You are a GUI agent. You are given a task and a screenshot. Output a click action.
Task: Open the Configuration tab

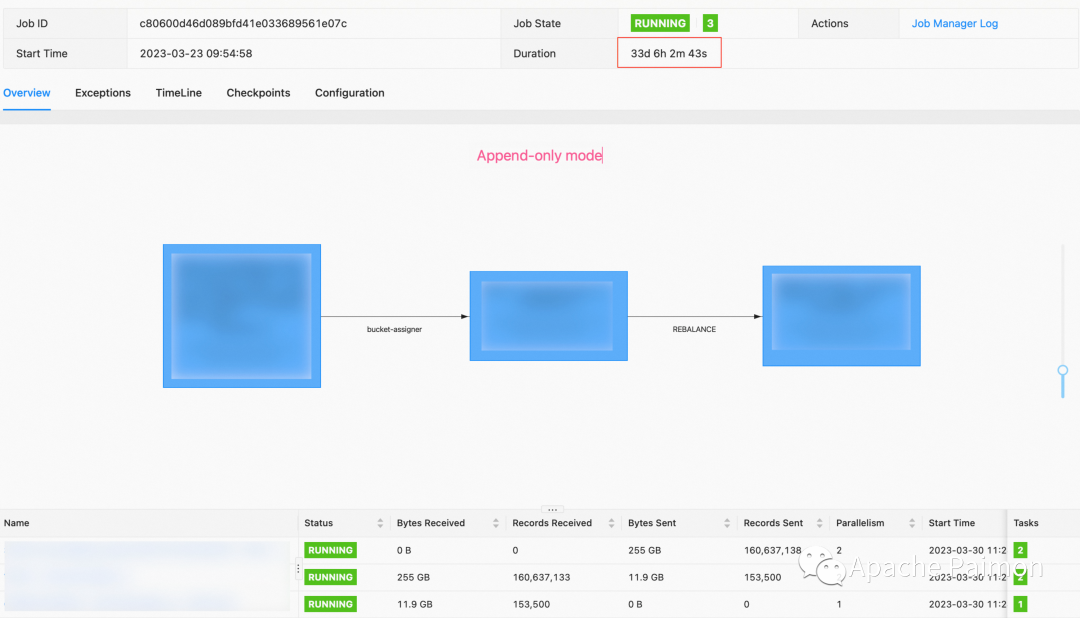(350, 93)
